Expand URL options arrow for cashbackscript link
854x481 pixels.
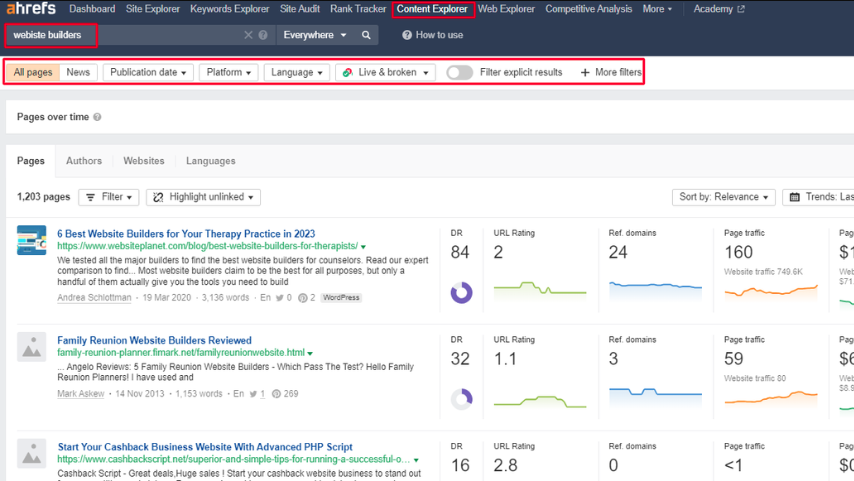[x=416, y=460]
